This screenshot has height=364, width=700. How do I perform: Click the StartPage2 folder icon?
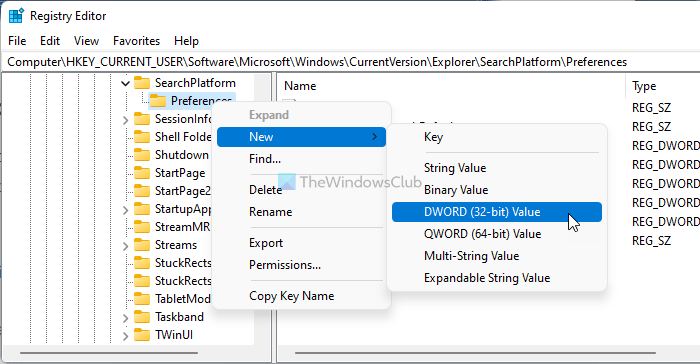tap(142, 191)
